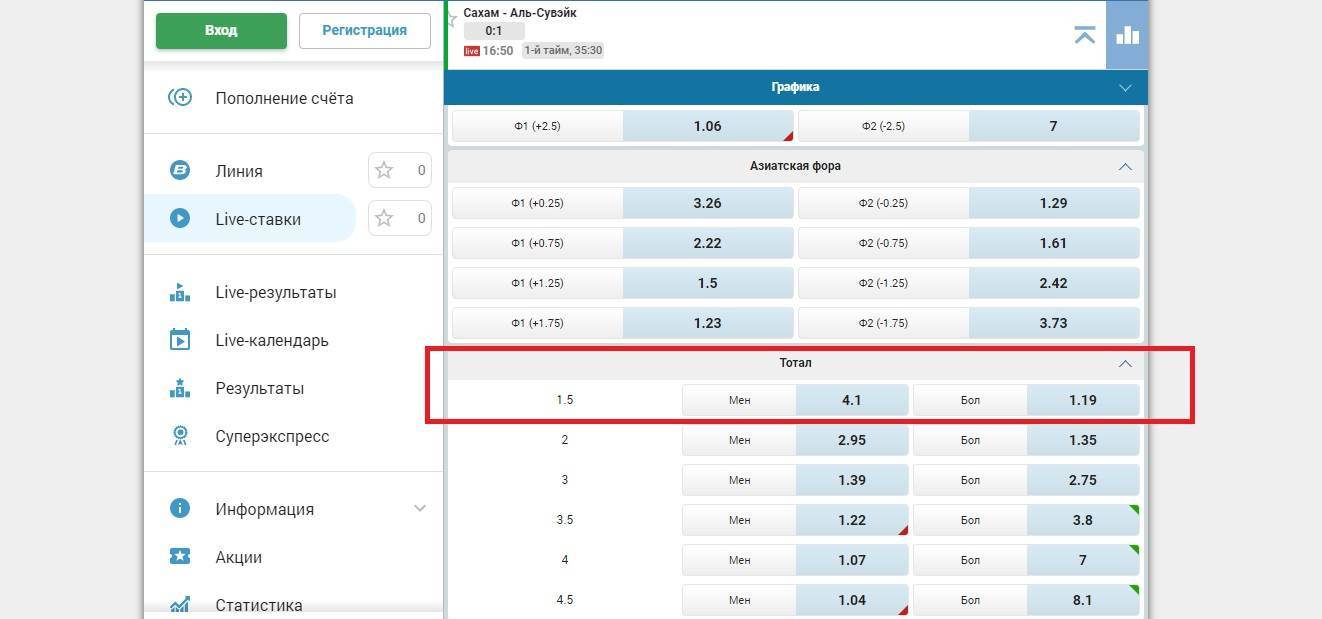Click the Линия sidebar icon
This screenshot has width=1322, height=619.
pyautogui.click(x=180, y=170)
